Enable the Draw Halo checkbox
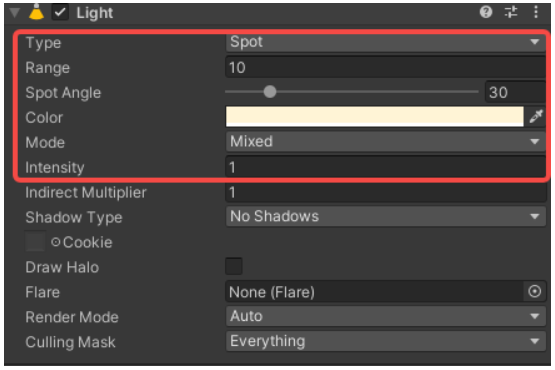Viewport: 555px width, 370px height. 234,266
